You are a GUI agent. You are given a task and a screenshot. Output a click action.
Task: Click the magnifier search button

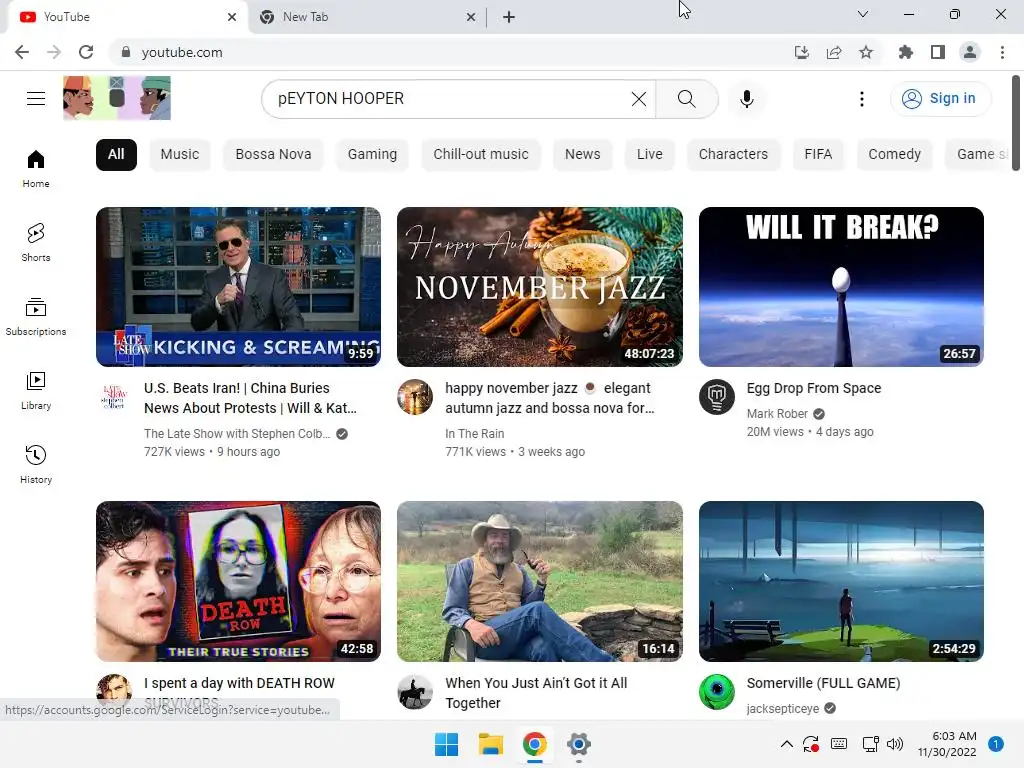tap(686, 99)
